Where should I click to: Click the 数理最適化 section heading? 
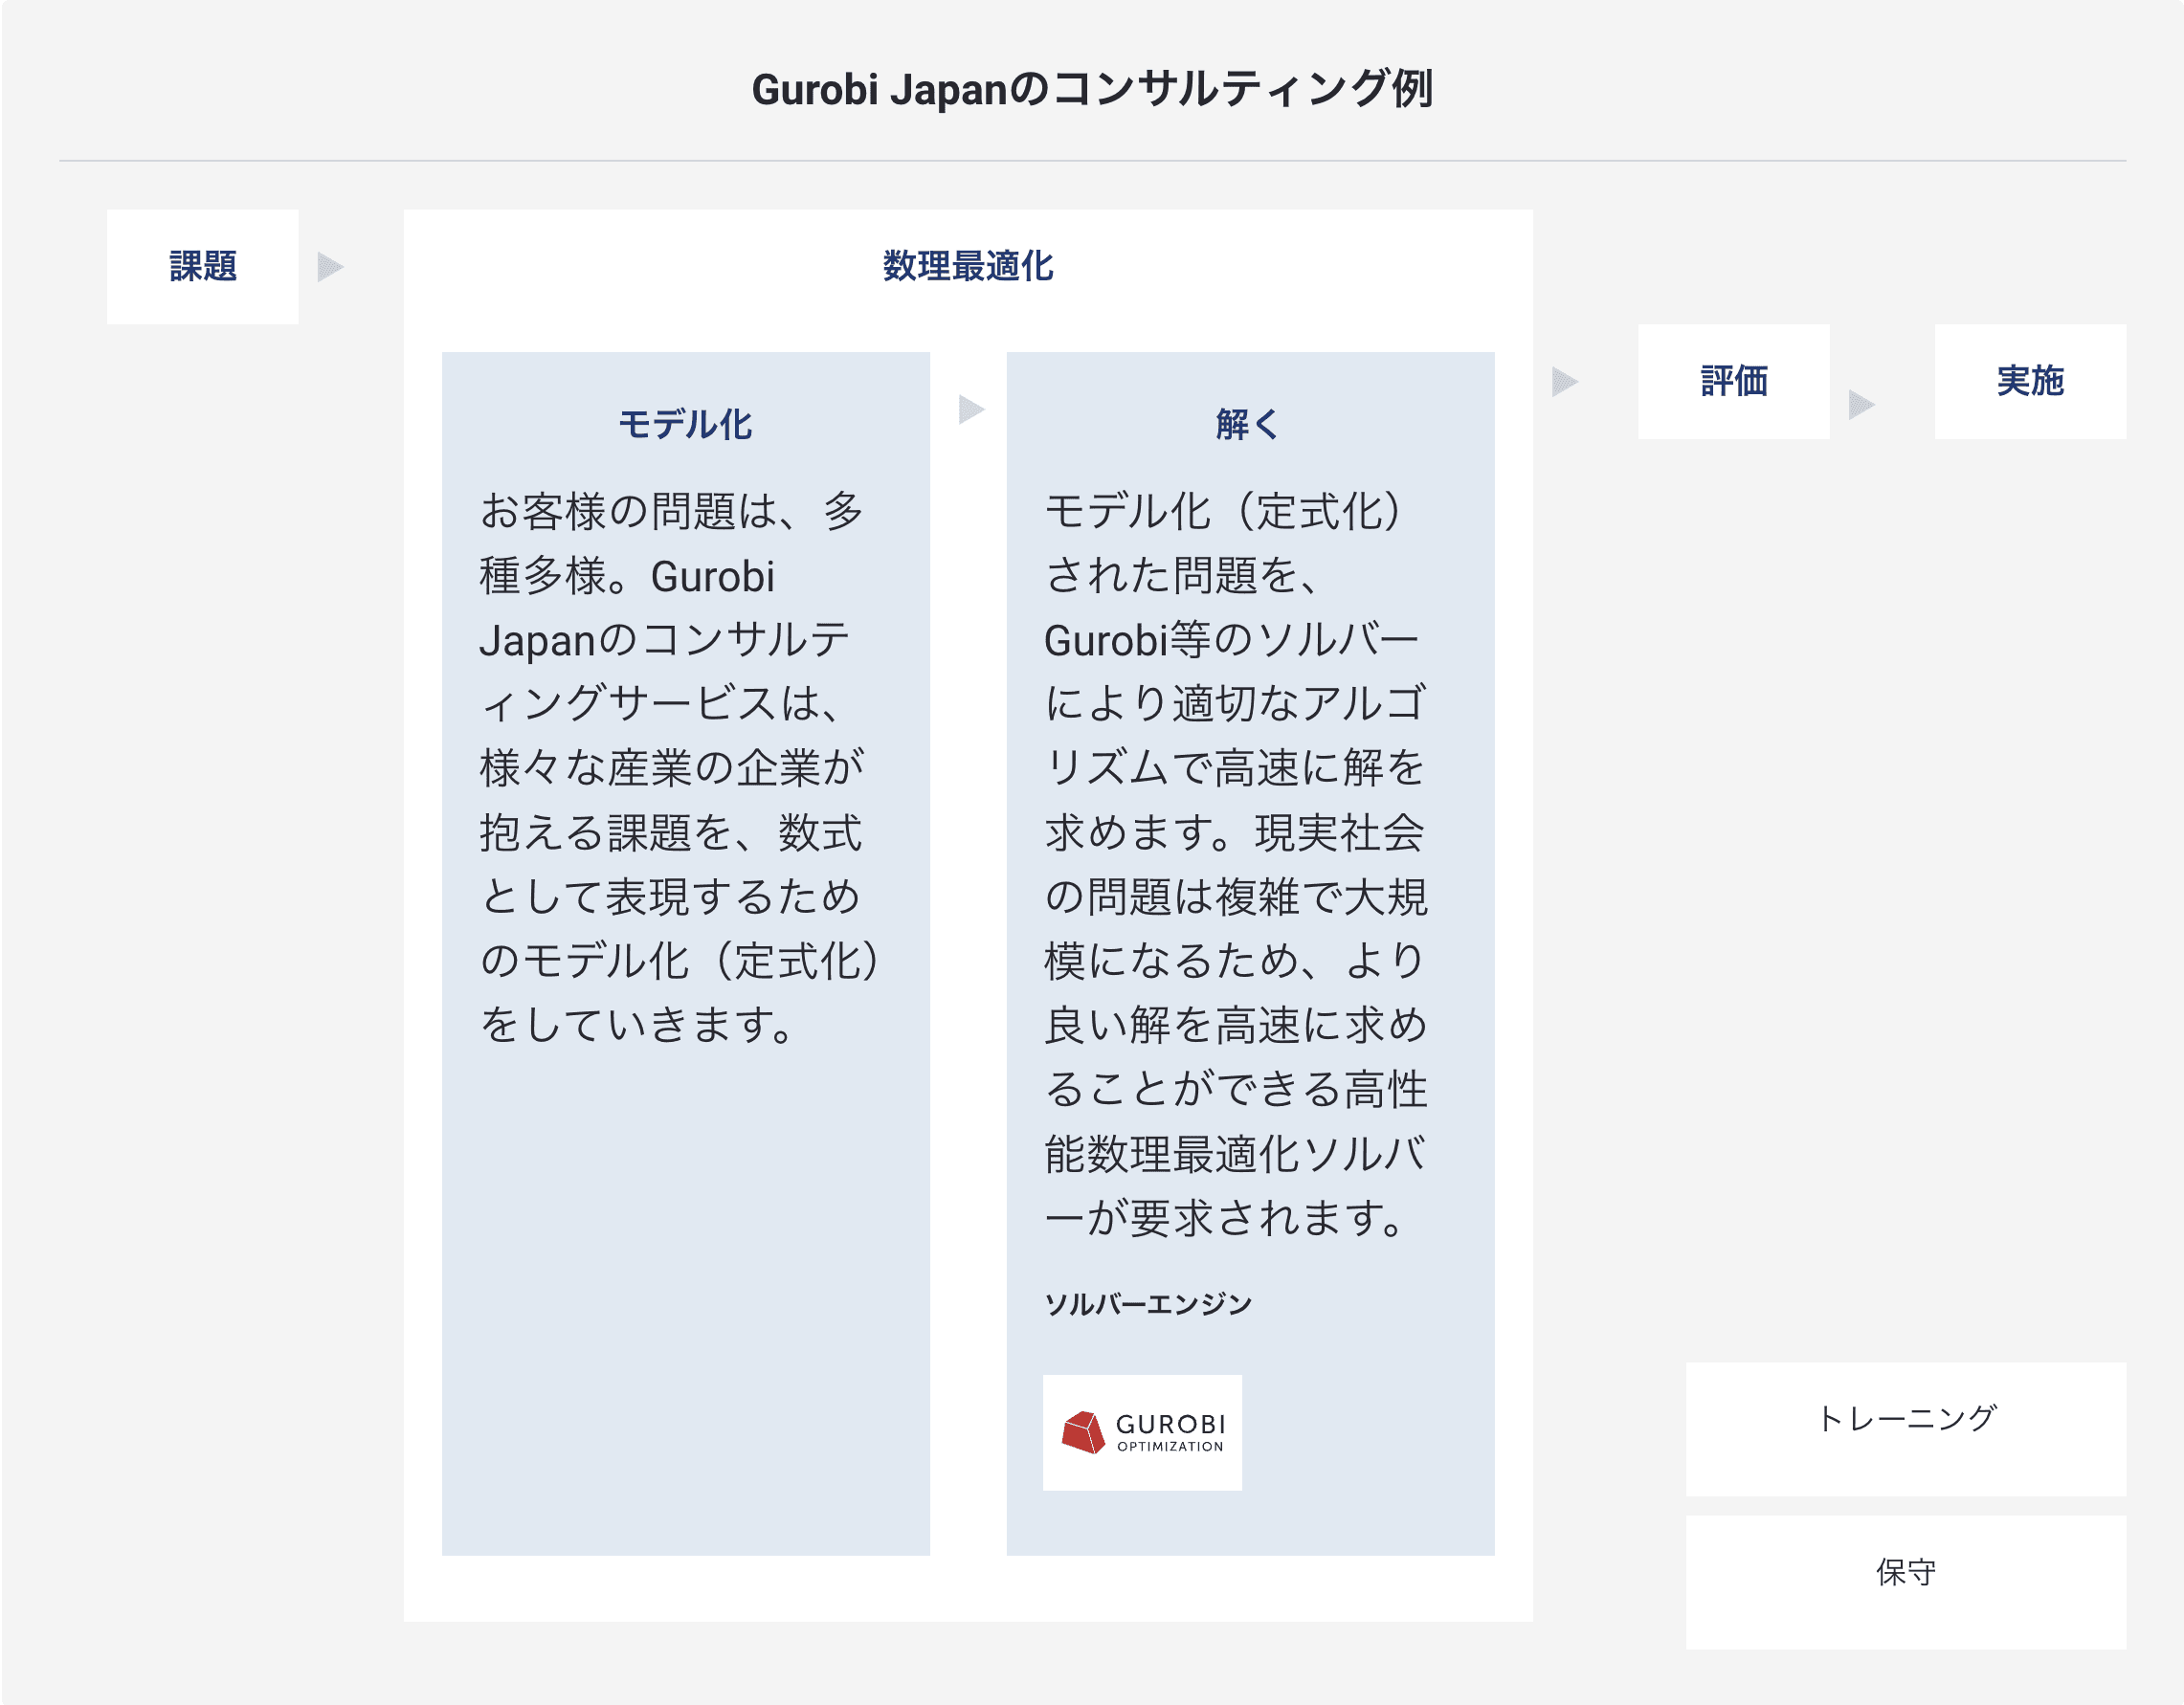coord(967,266)
